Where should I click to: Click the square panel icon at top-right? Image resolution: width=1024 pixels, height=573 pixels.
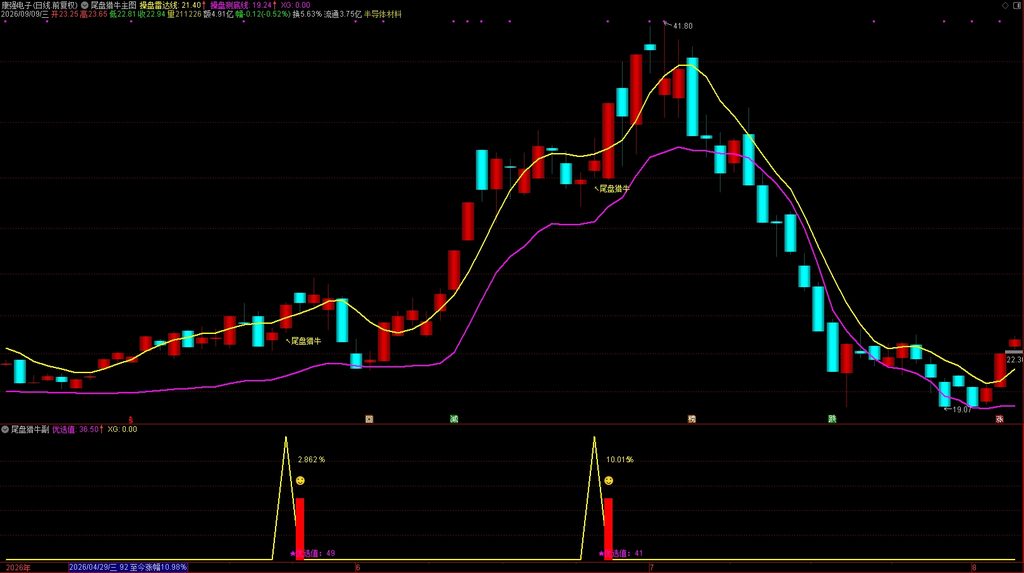(x=1017, y=5)
